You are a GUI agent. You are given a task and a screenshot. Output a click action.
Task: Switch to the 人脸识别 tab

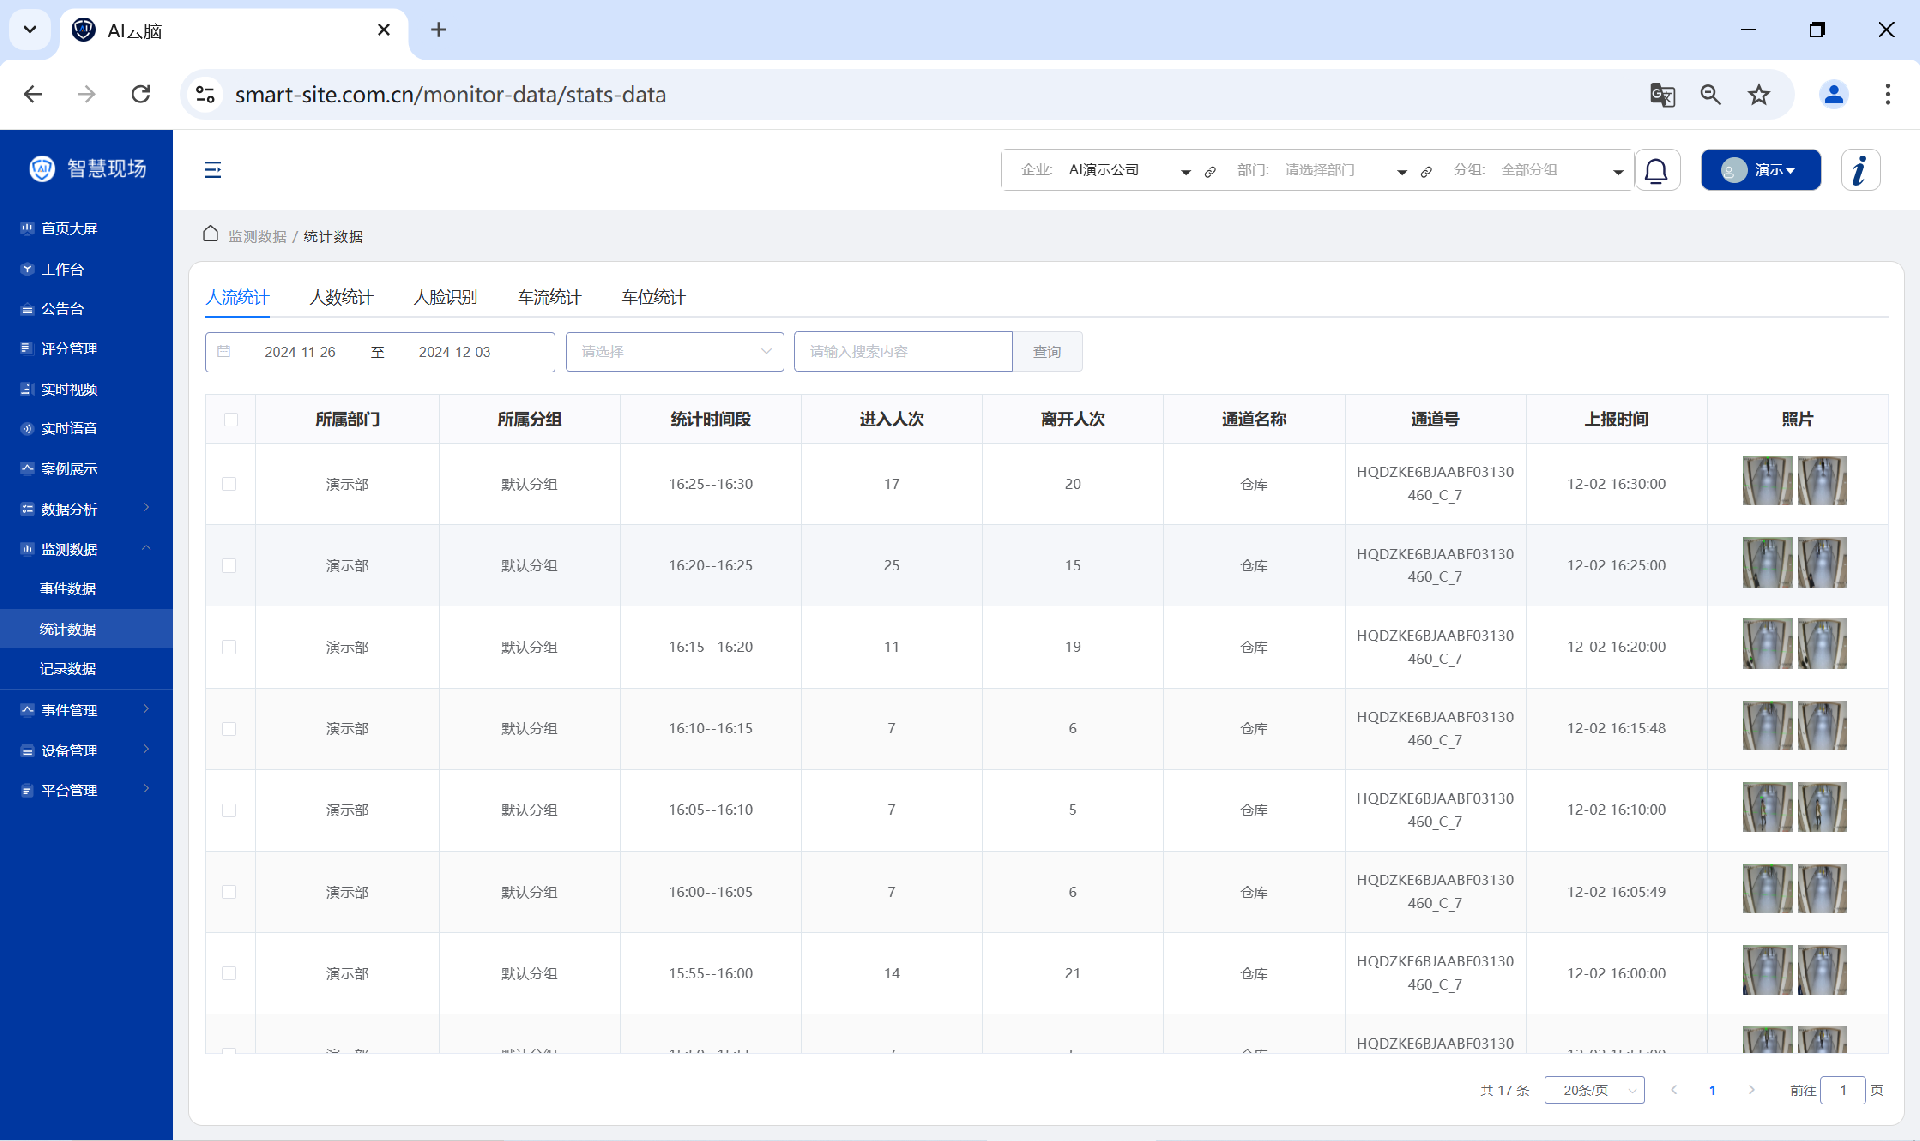[445, 297]
